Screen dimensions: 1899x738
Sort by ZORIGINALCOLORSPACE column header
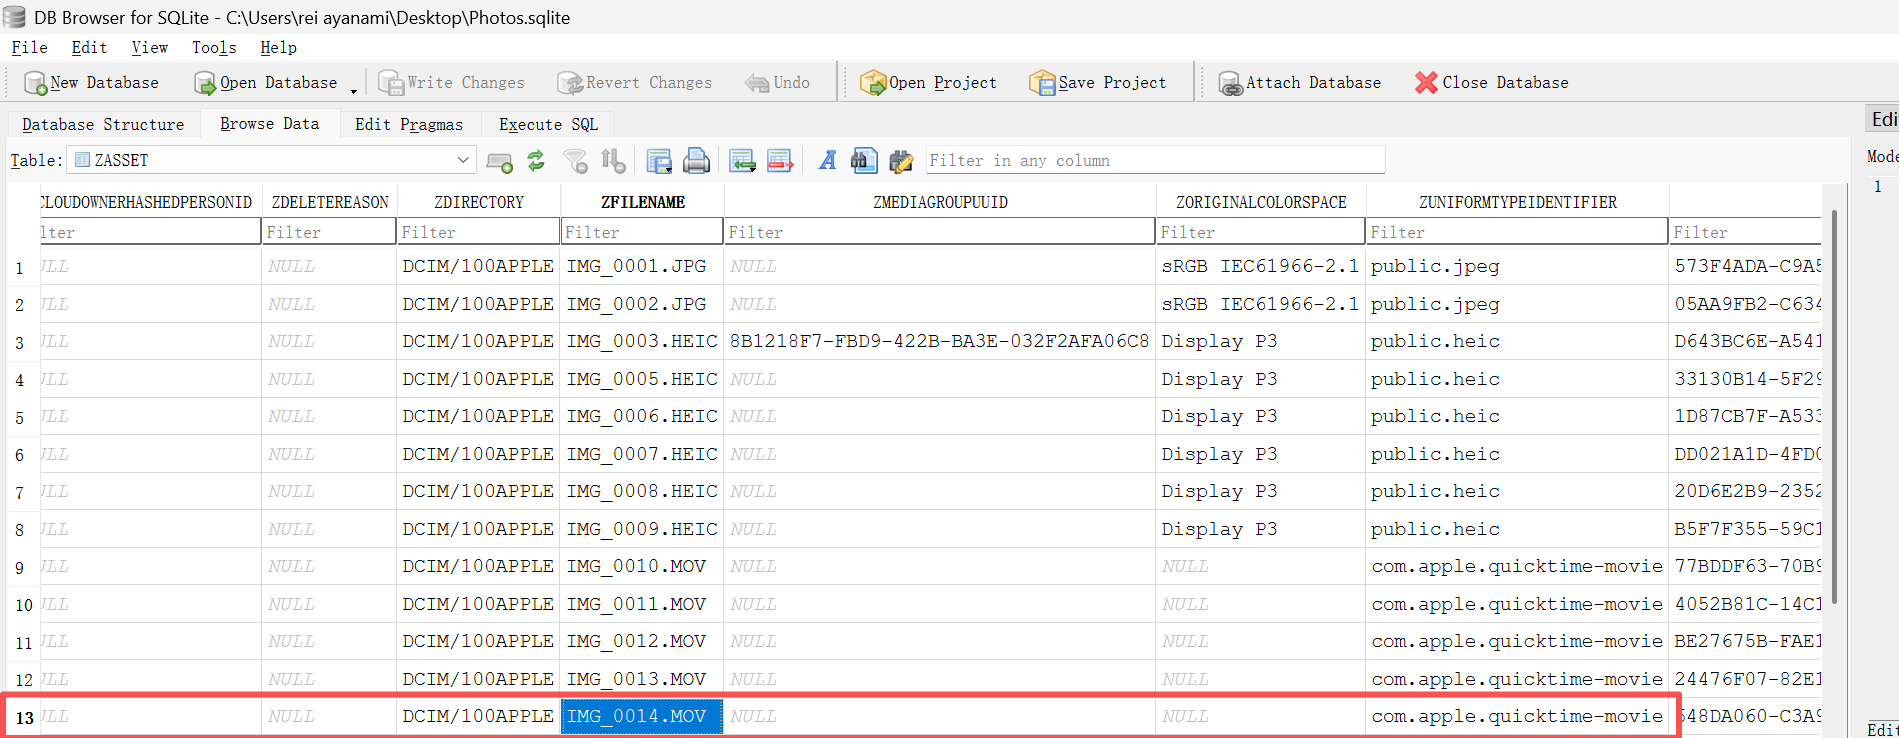pos(1261,202)
